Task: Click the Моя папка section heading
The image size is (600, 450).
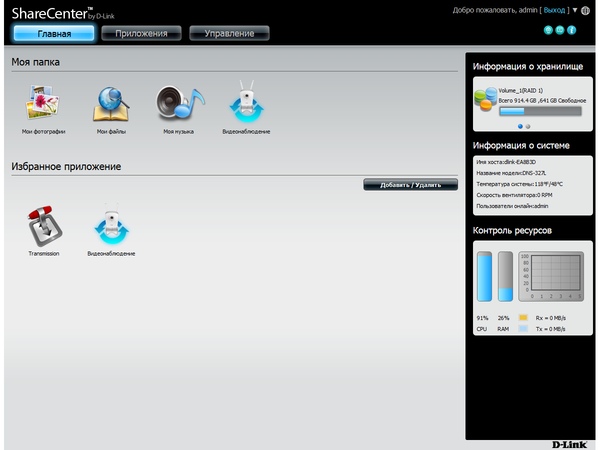Action: pos(36,62)
